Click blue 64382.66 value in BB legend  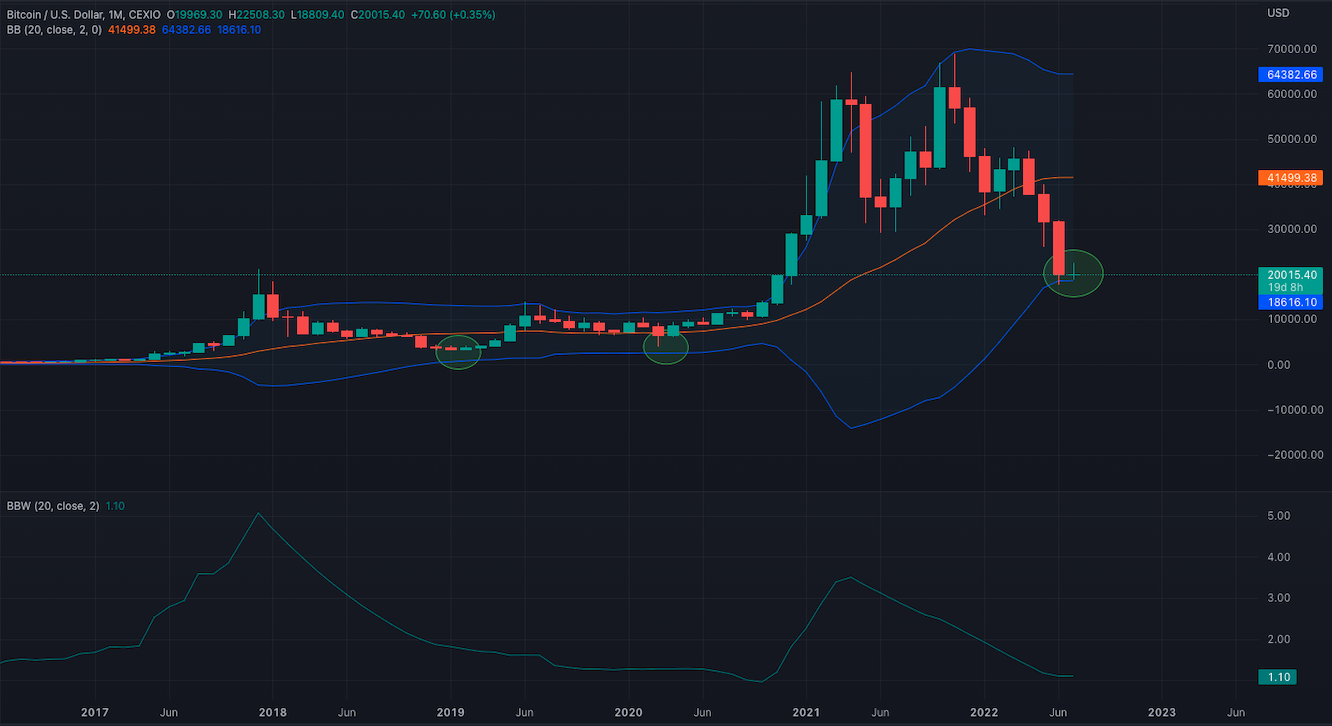(x=187, y=30)
